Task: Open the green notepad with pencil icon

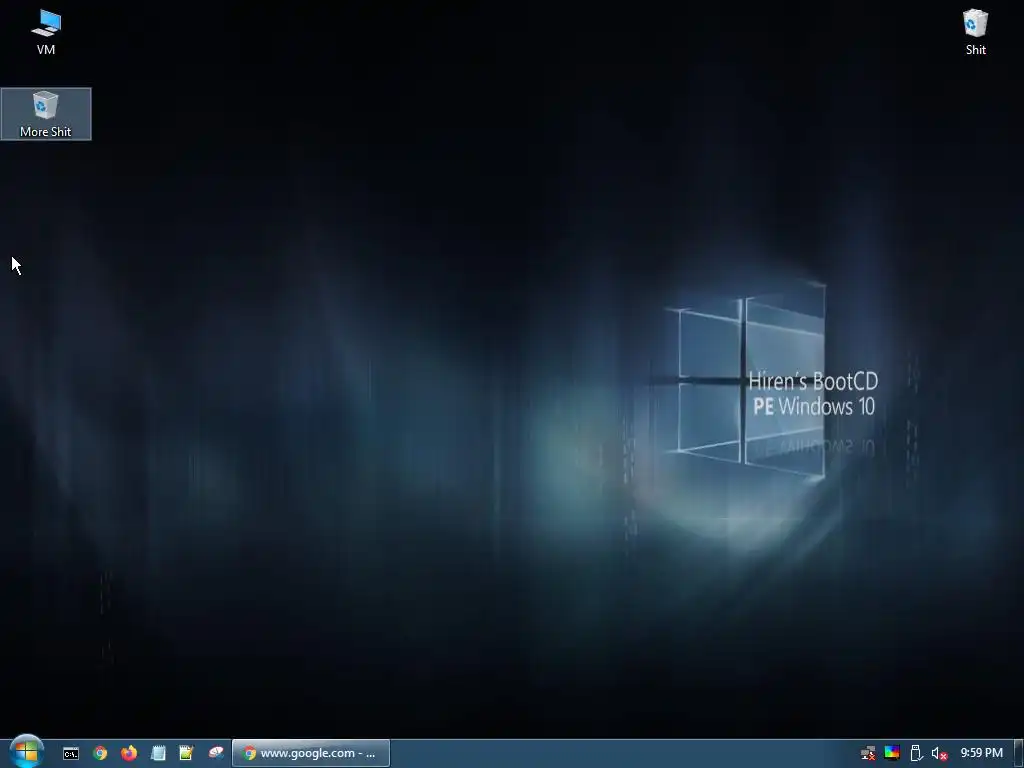Action: pos(186,754)
